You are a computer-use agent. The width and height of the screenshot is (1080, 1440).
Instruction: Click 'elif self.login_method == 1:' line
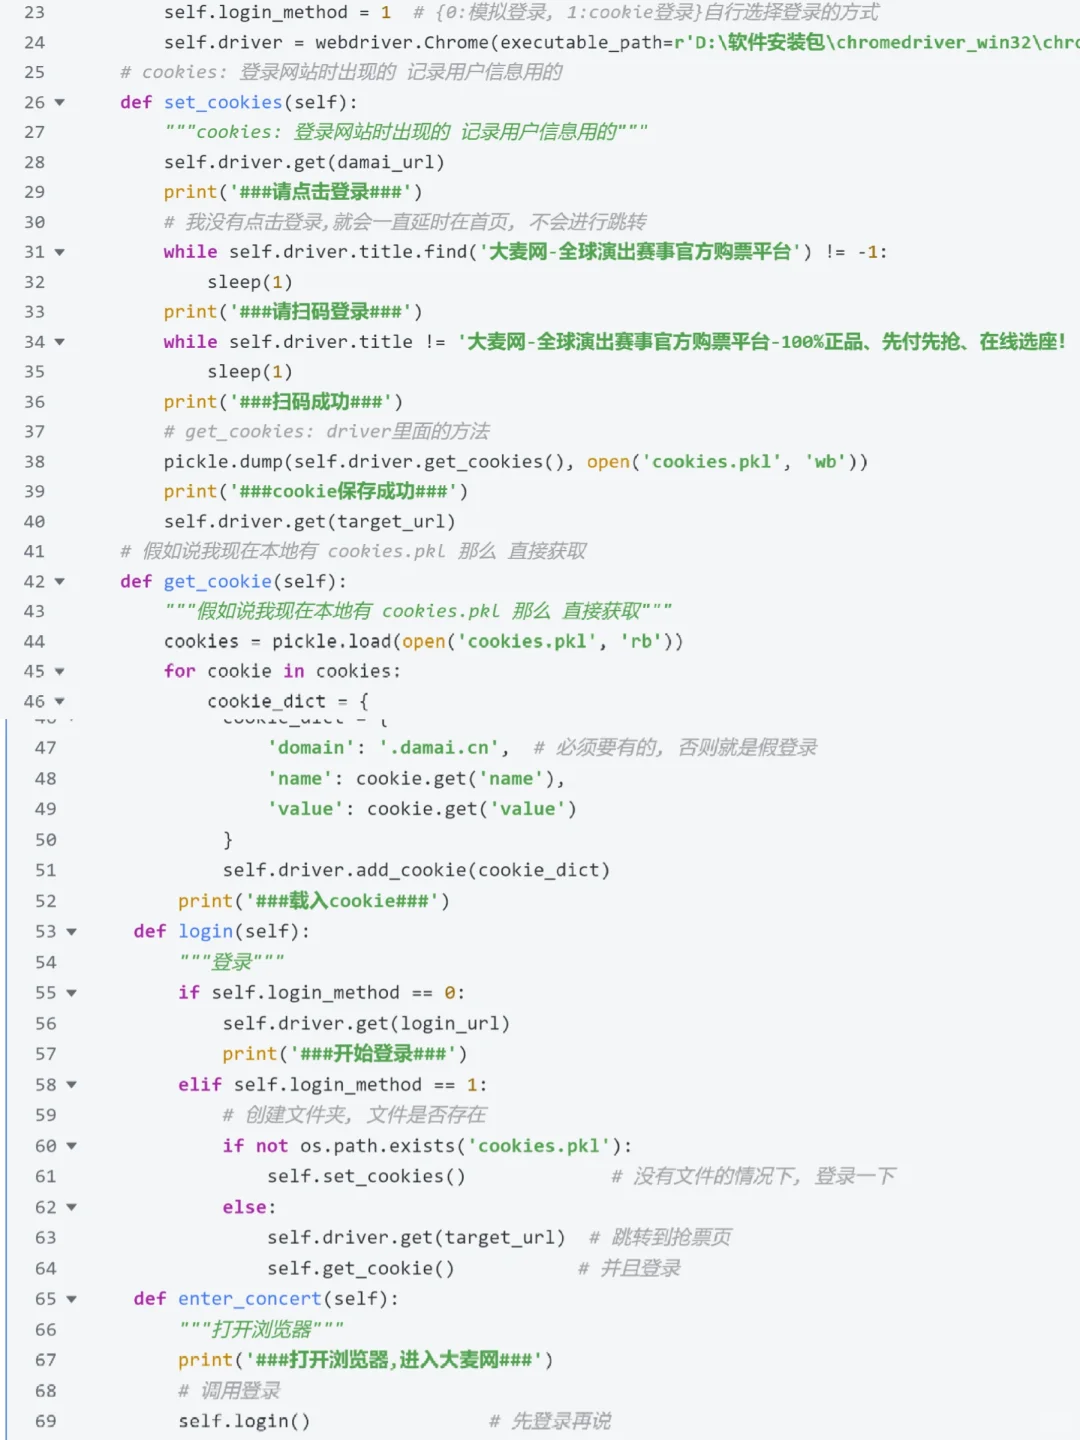[x=332, y=1085]
